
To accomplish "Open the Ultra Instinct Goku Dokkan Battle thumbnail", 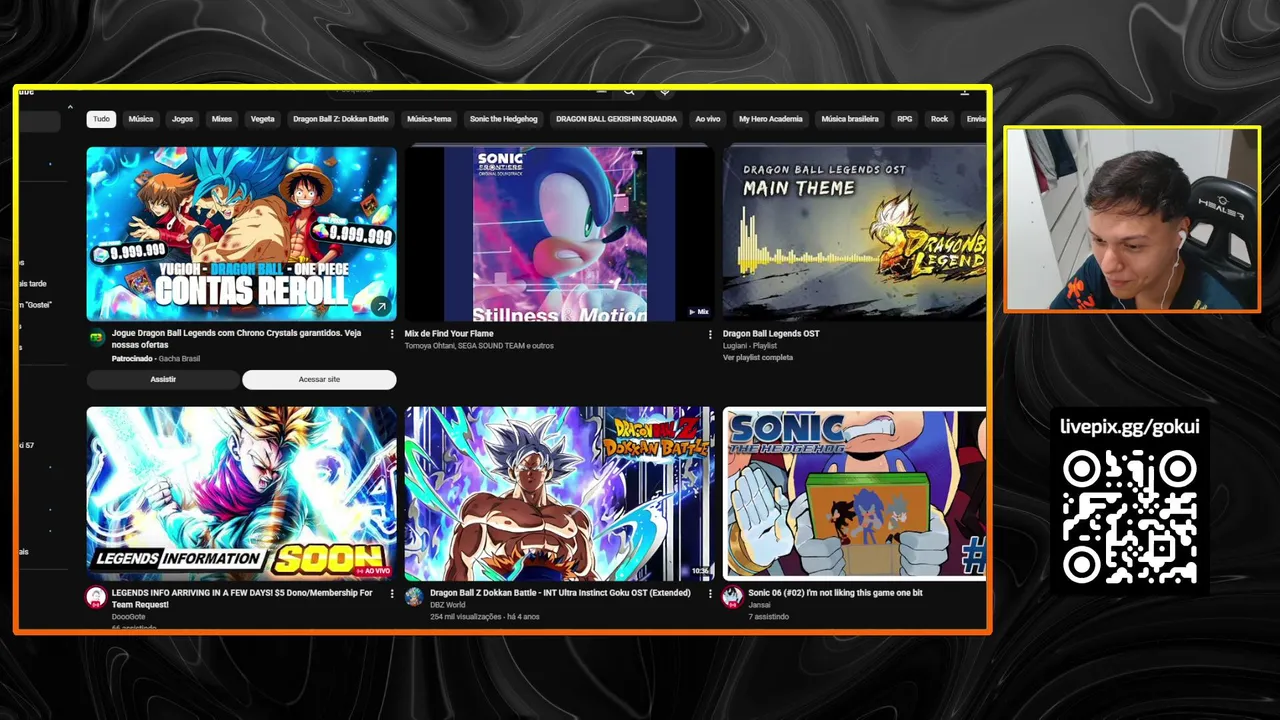I will [560, 493].
